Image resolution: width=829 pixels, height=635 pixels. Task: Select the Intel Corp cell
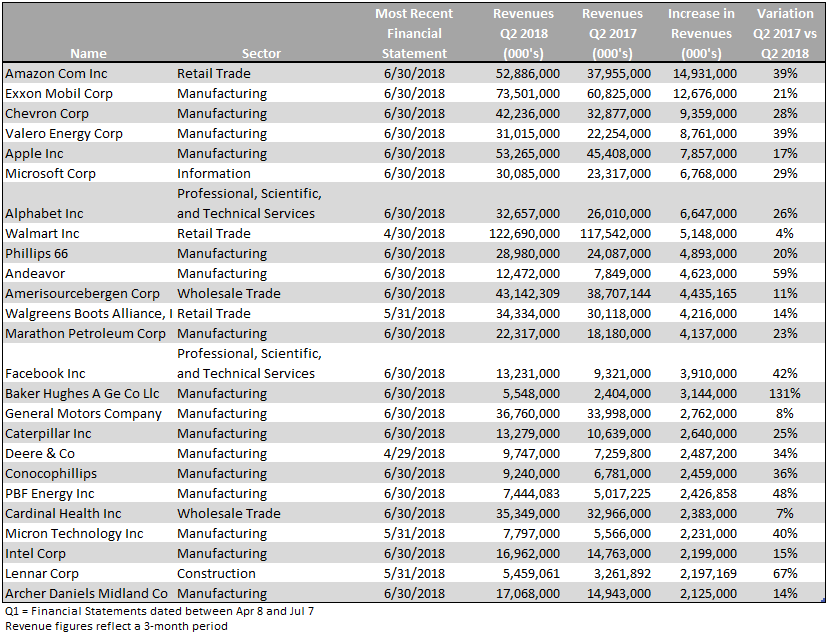tap(35, 554)
